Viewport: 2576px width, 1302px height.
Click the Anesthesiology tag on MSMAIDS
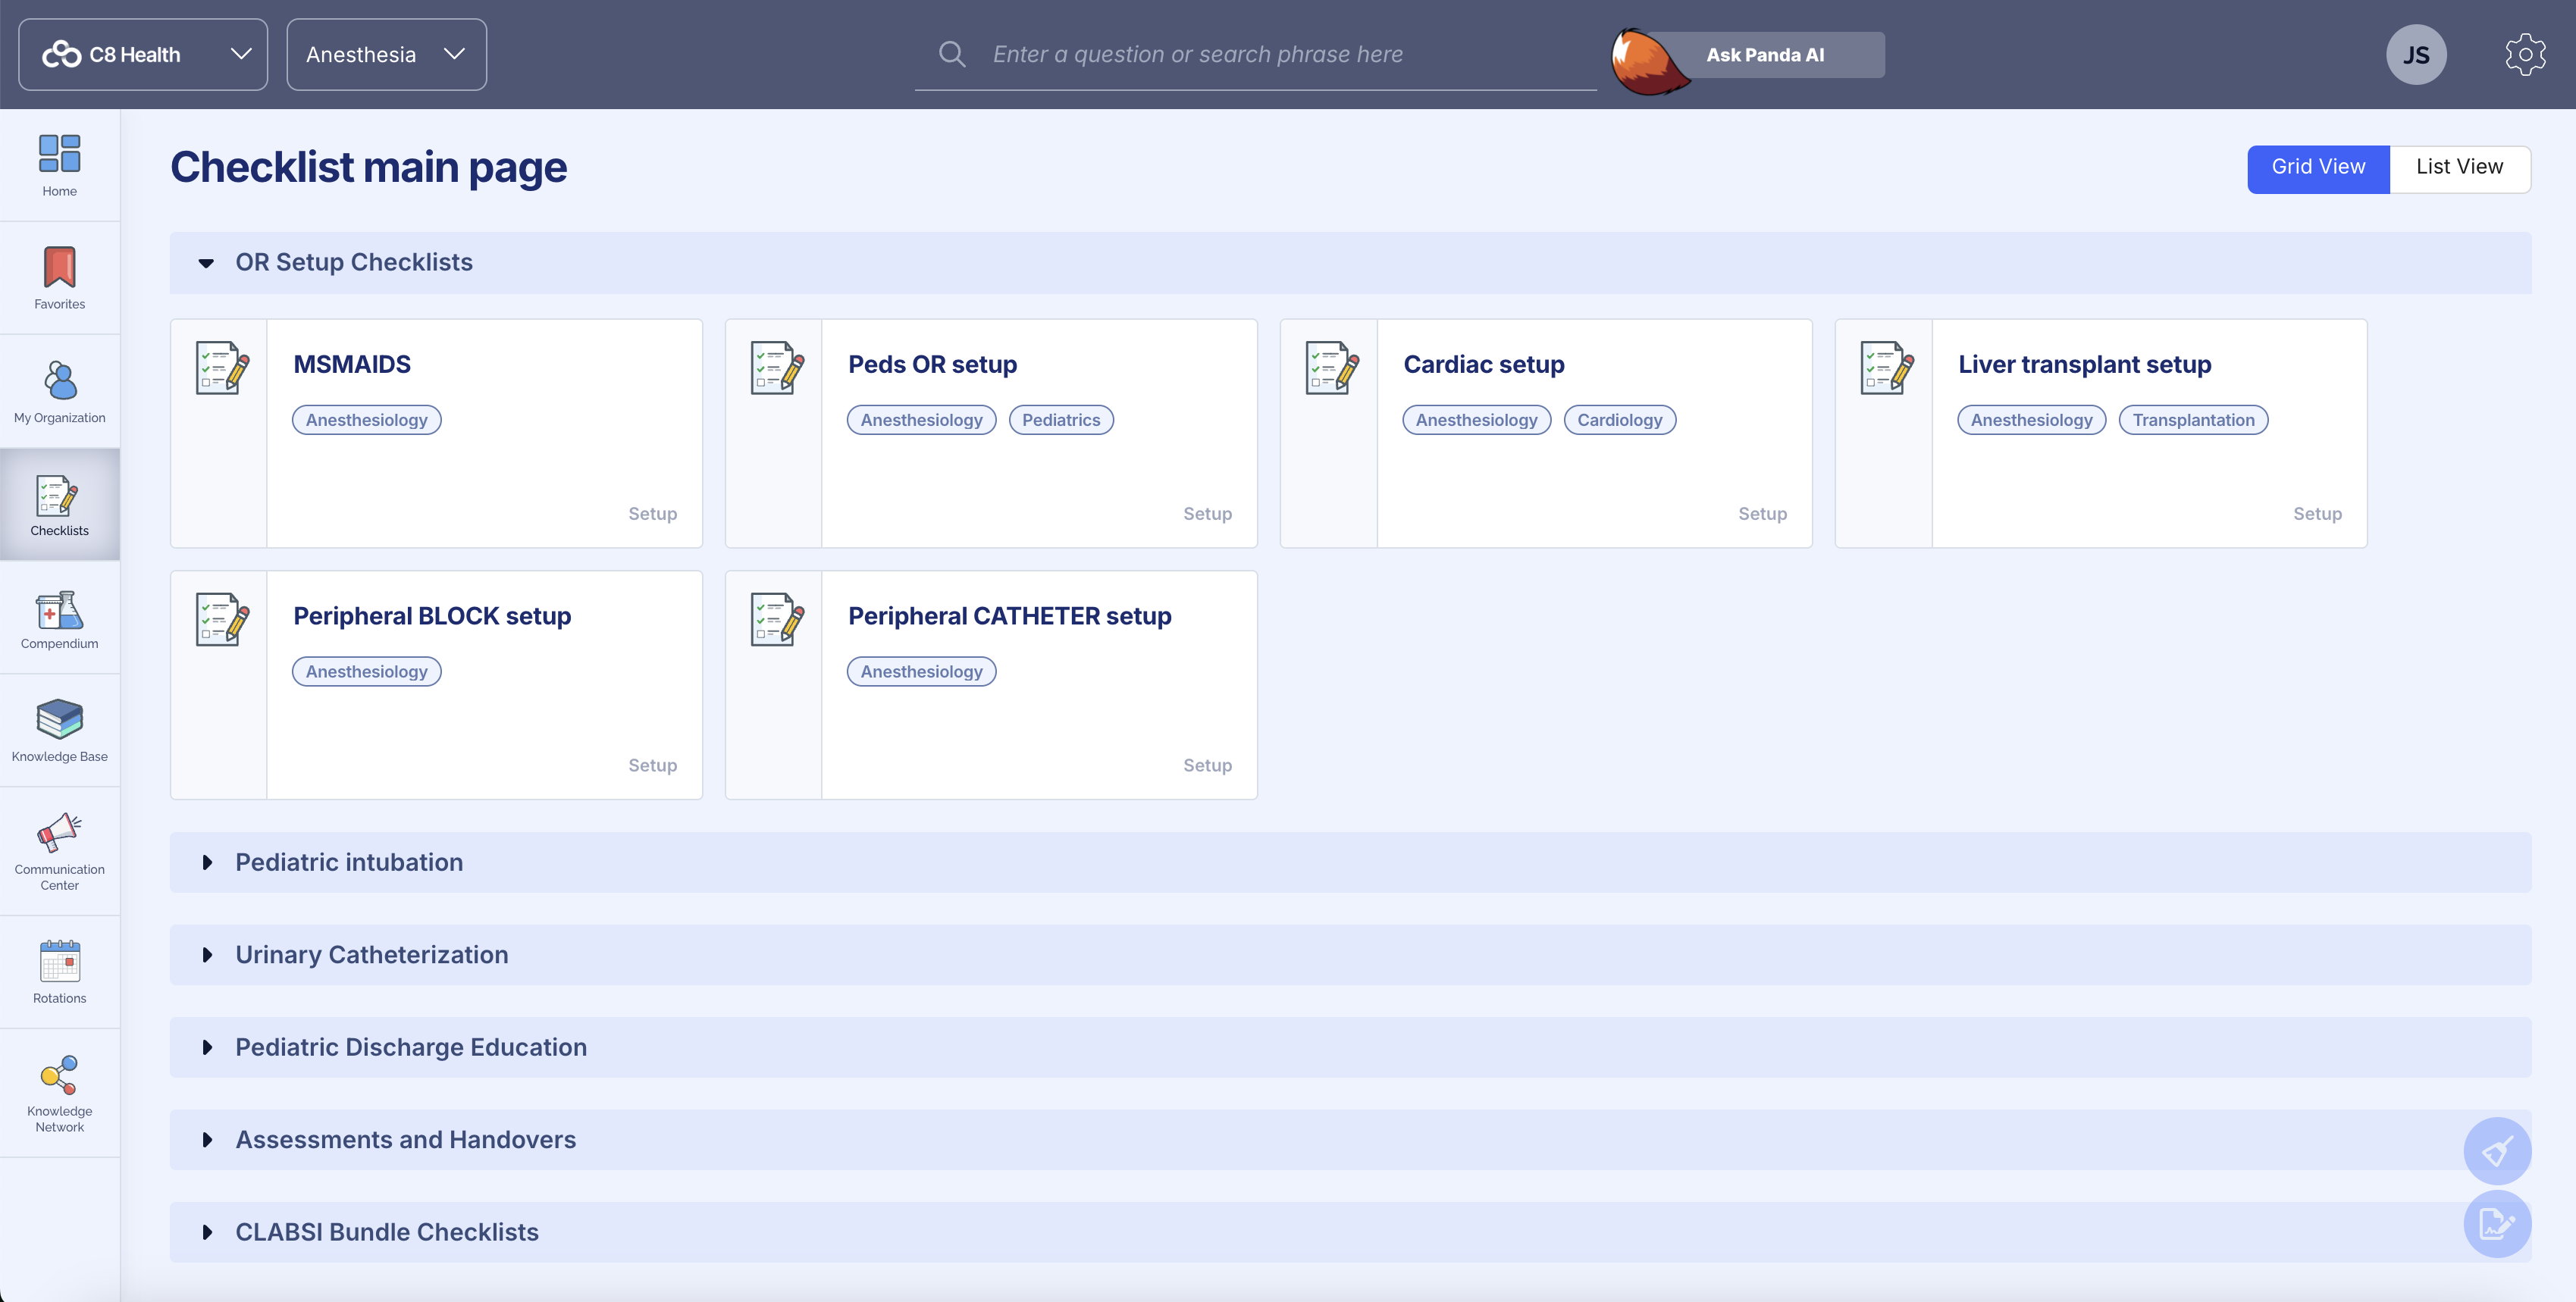[366, 420]
